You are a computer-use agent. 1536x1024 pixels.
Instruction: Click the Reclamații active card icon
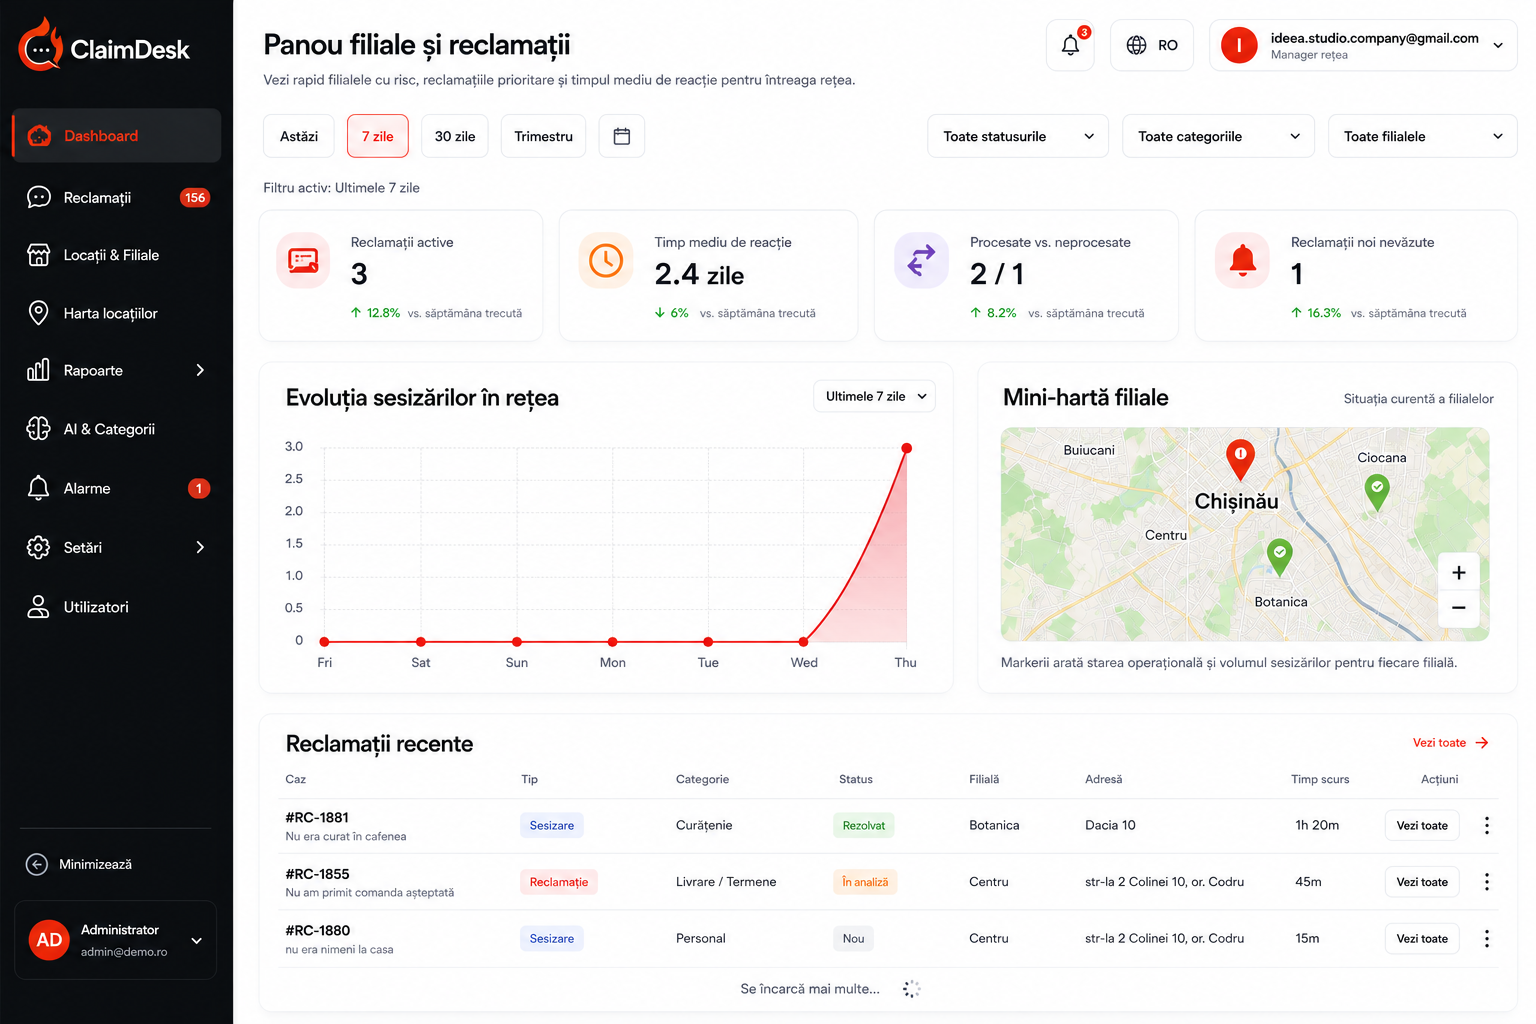point(303,261)
